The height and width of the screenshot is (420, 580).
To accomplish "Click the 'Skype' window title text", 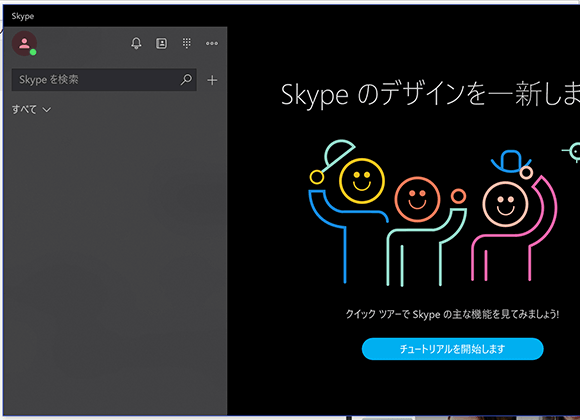I will point(23,16).
